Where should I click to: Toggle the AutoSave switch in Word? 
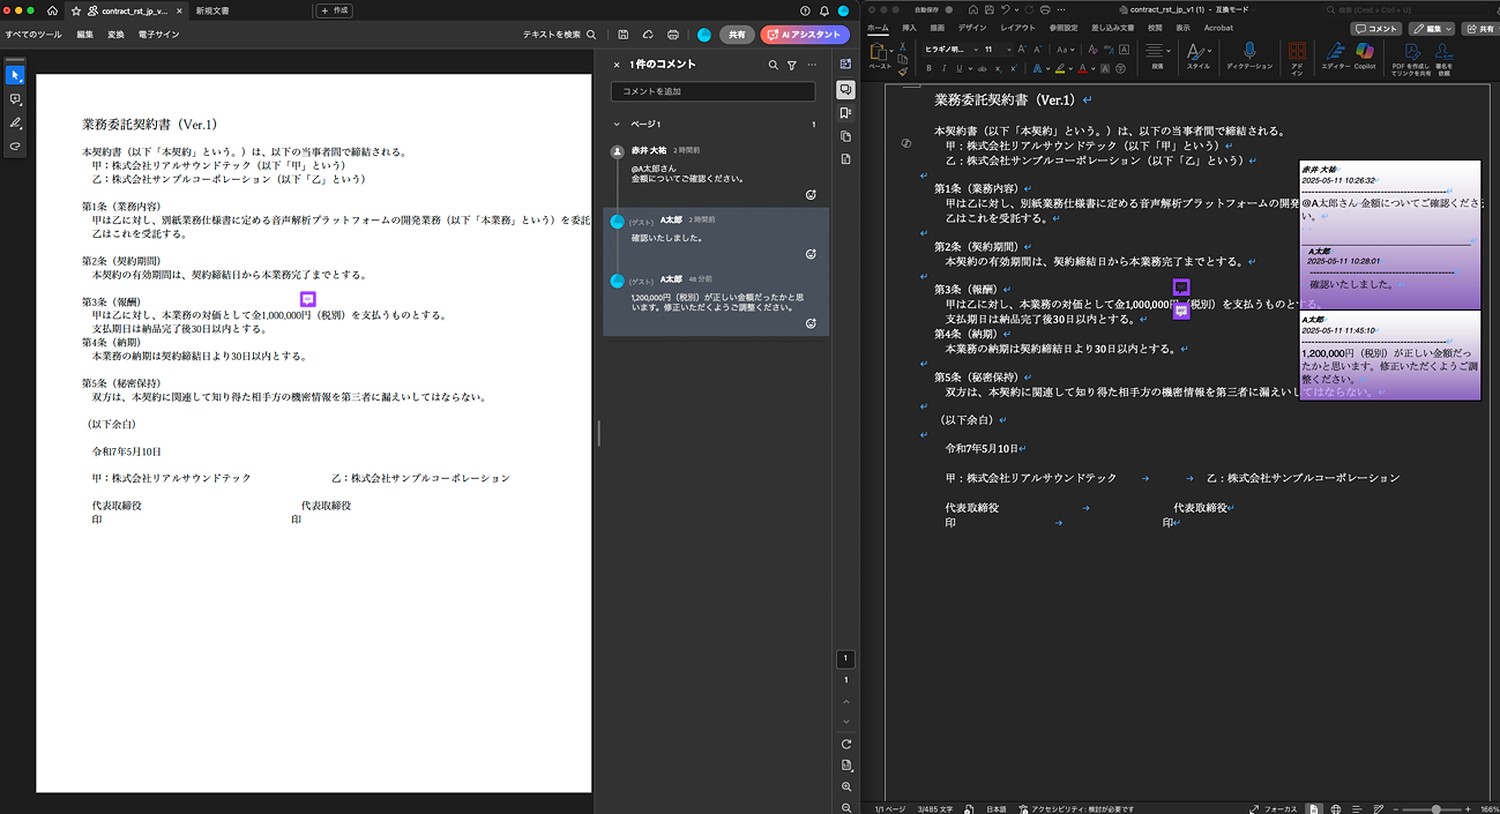point(949,10)
